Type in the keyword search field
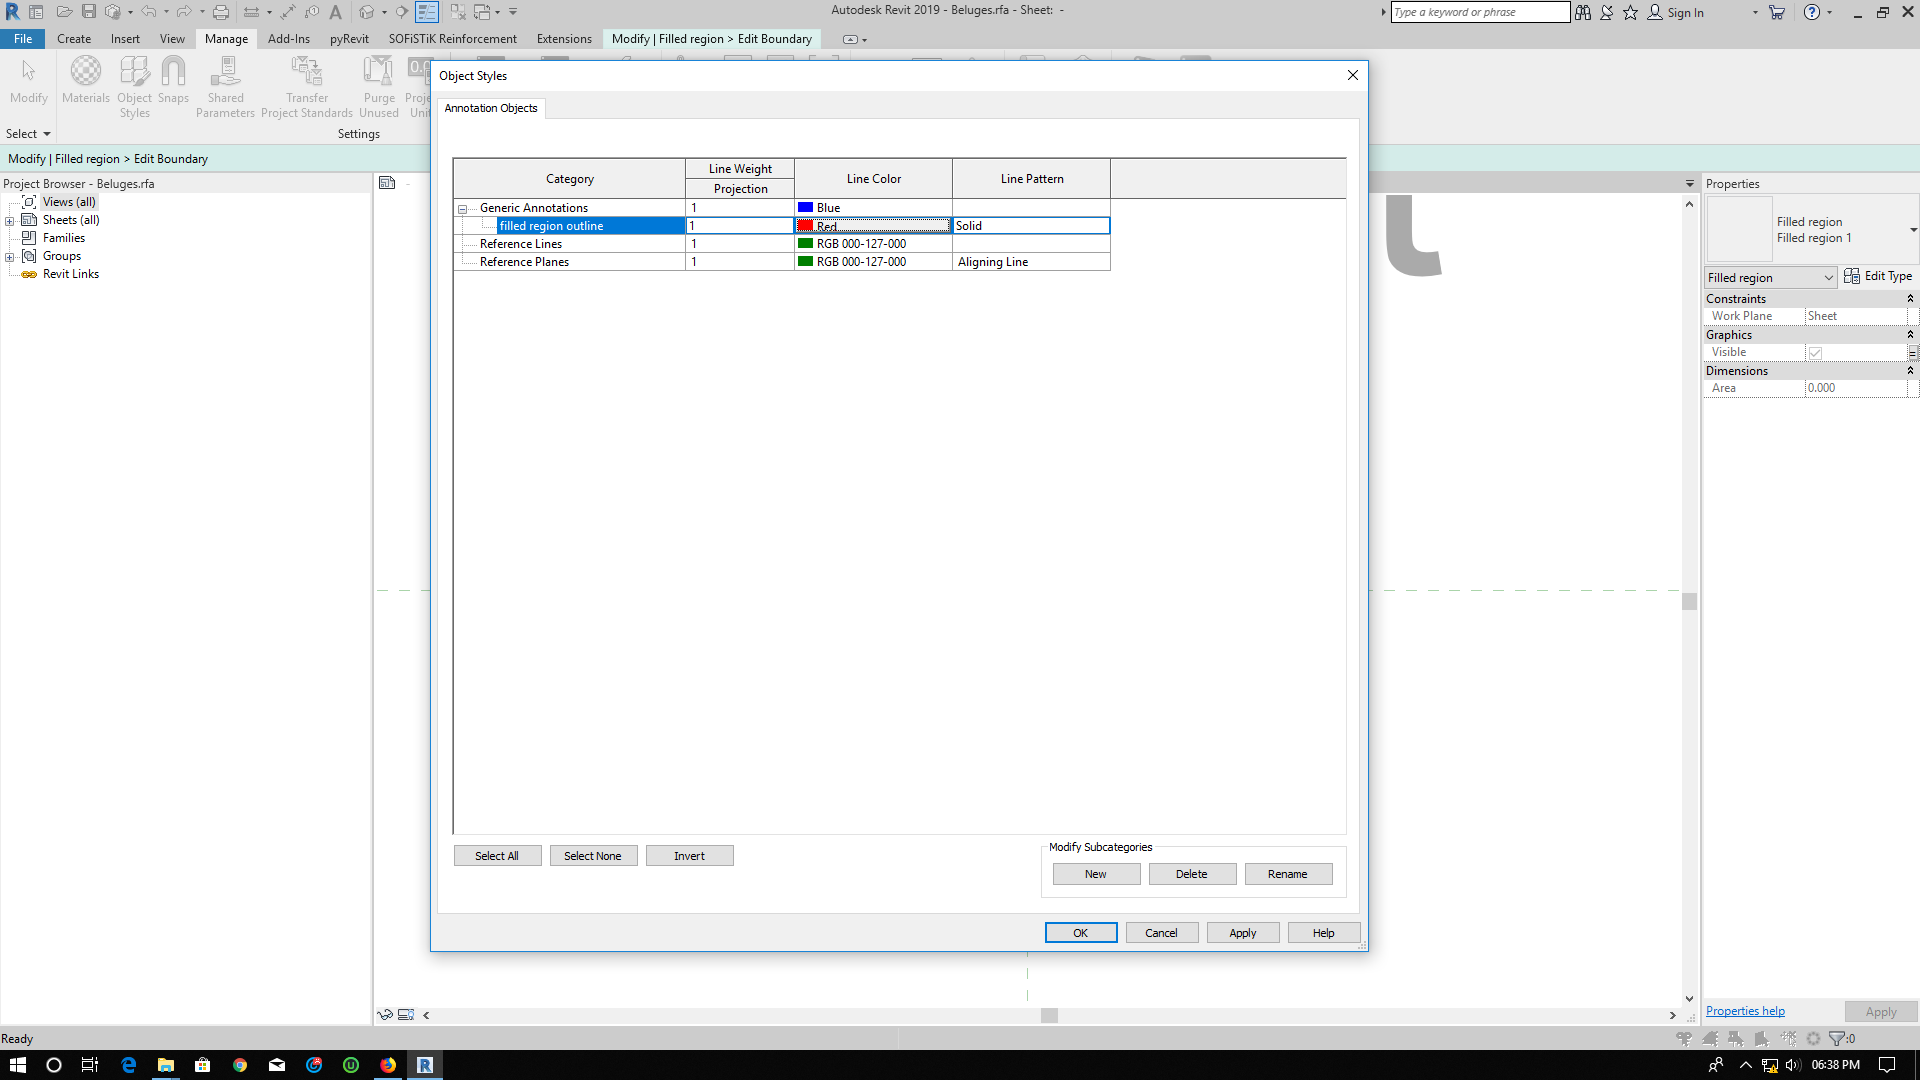The width and height of the screenshot is (1920, 1080). point(1480,12)
